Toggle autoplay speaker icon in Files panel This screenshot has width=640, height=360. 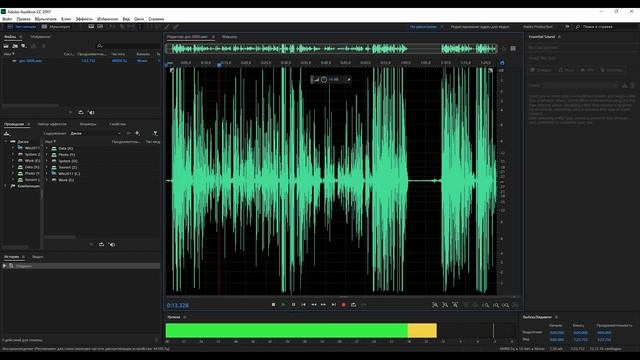(x=91, y=112)
